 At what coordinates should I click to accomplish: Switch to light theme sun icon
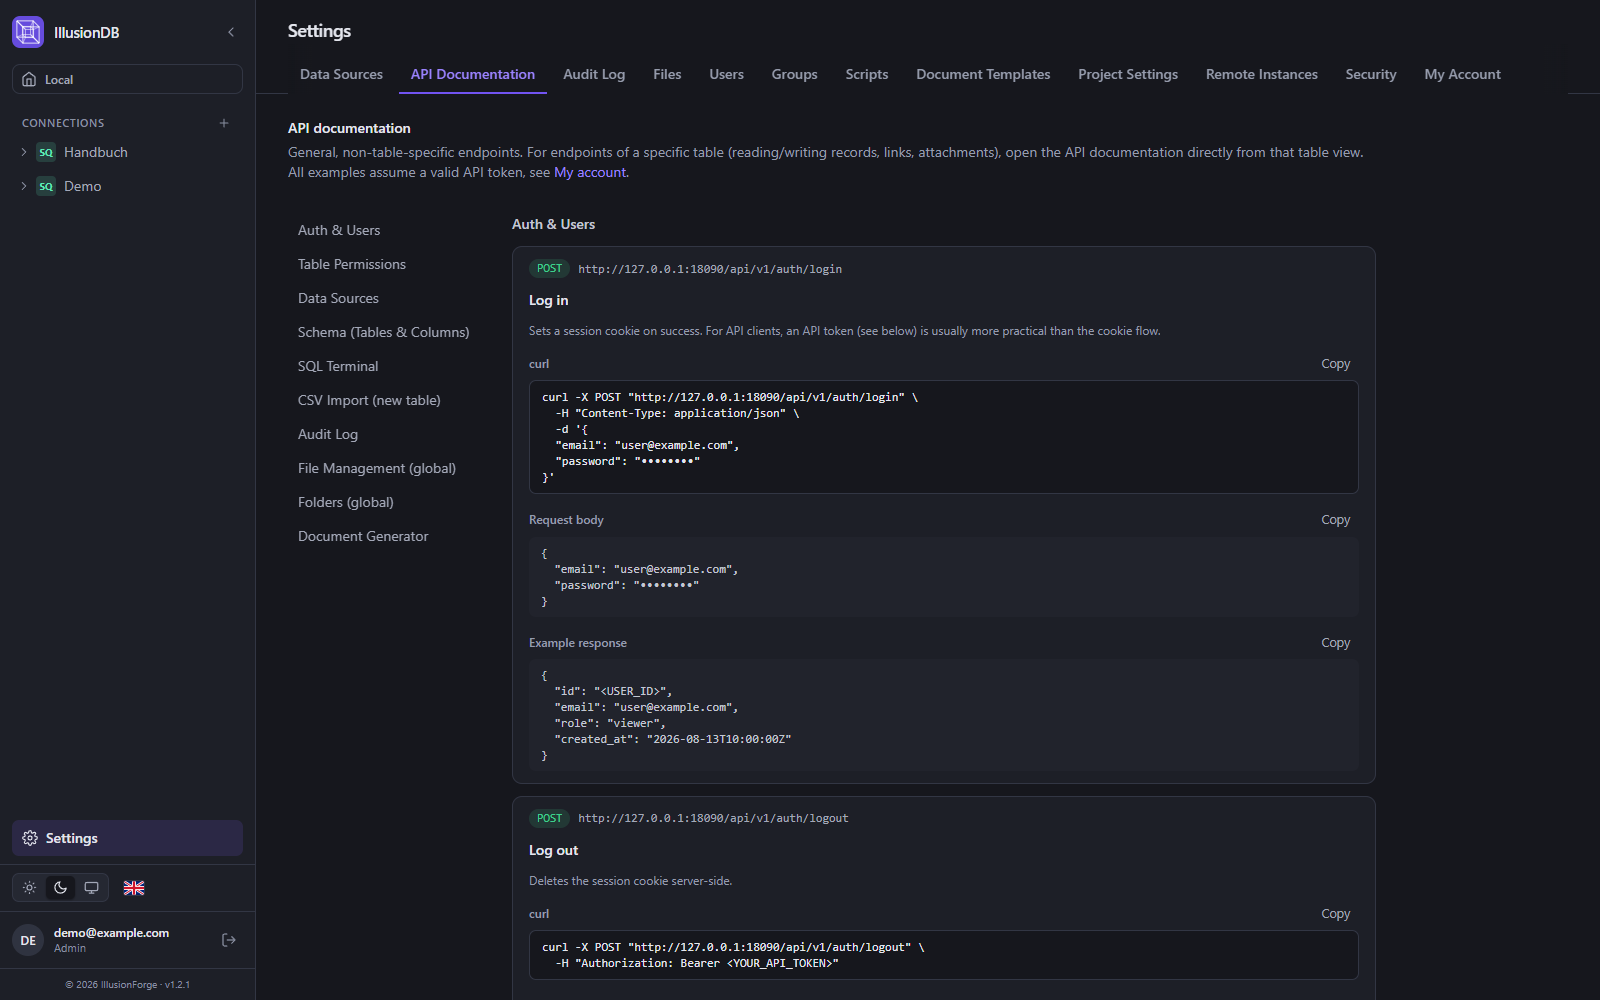point(30,888)
